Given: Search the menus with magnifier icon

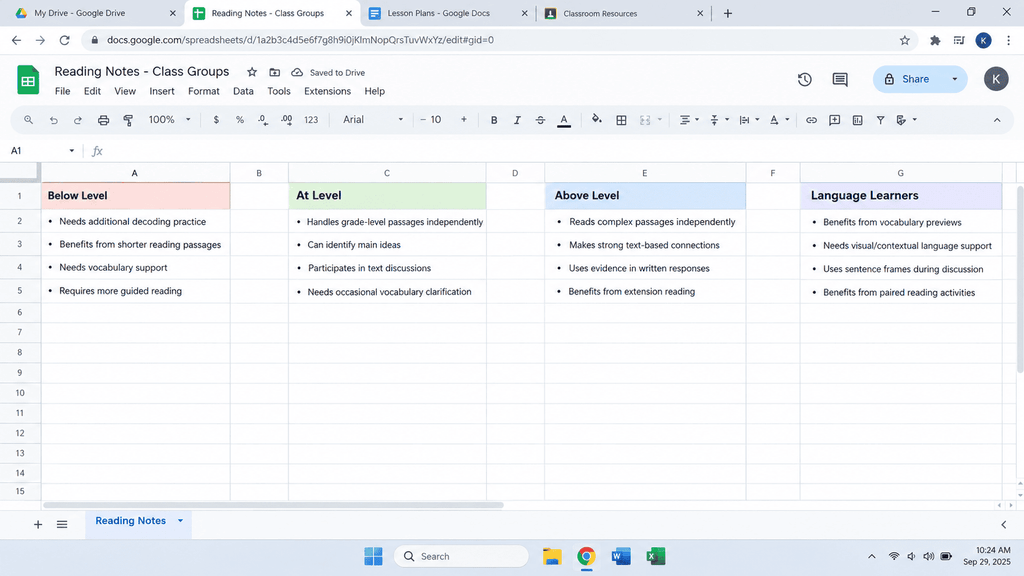Looking at the screenshot, I should point(28,120).
